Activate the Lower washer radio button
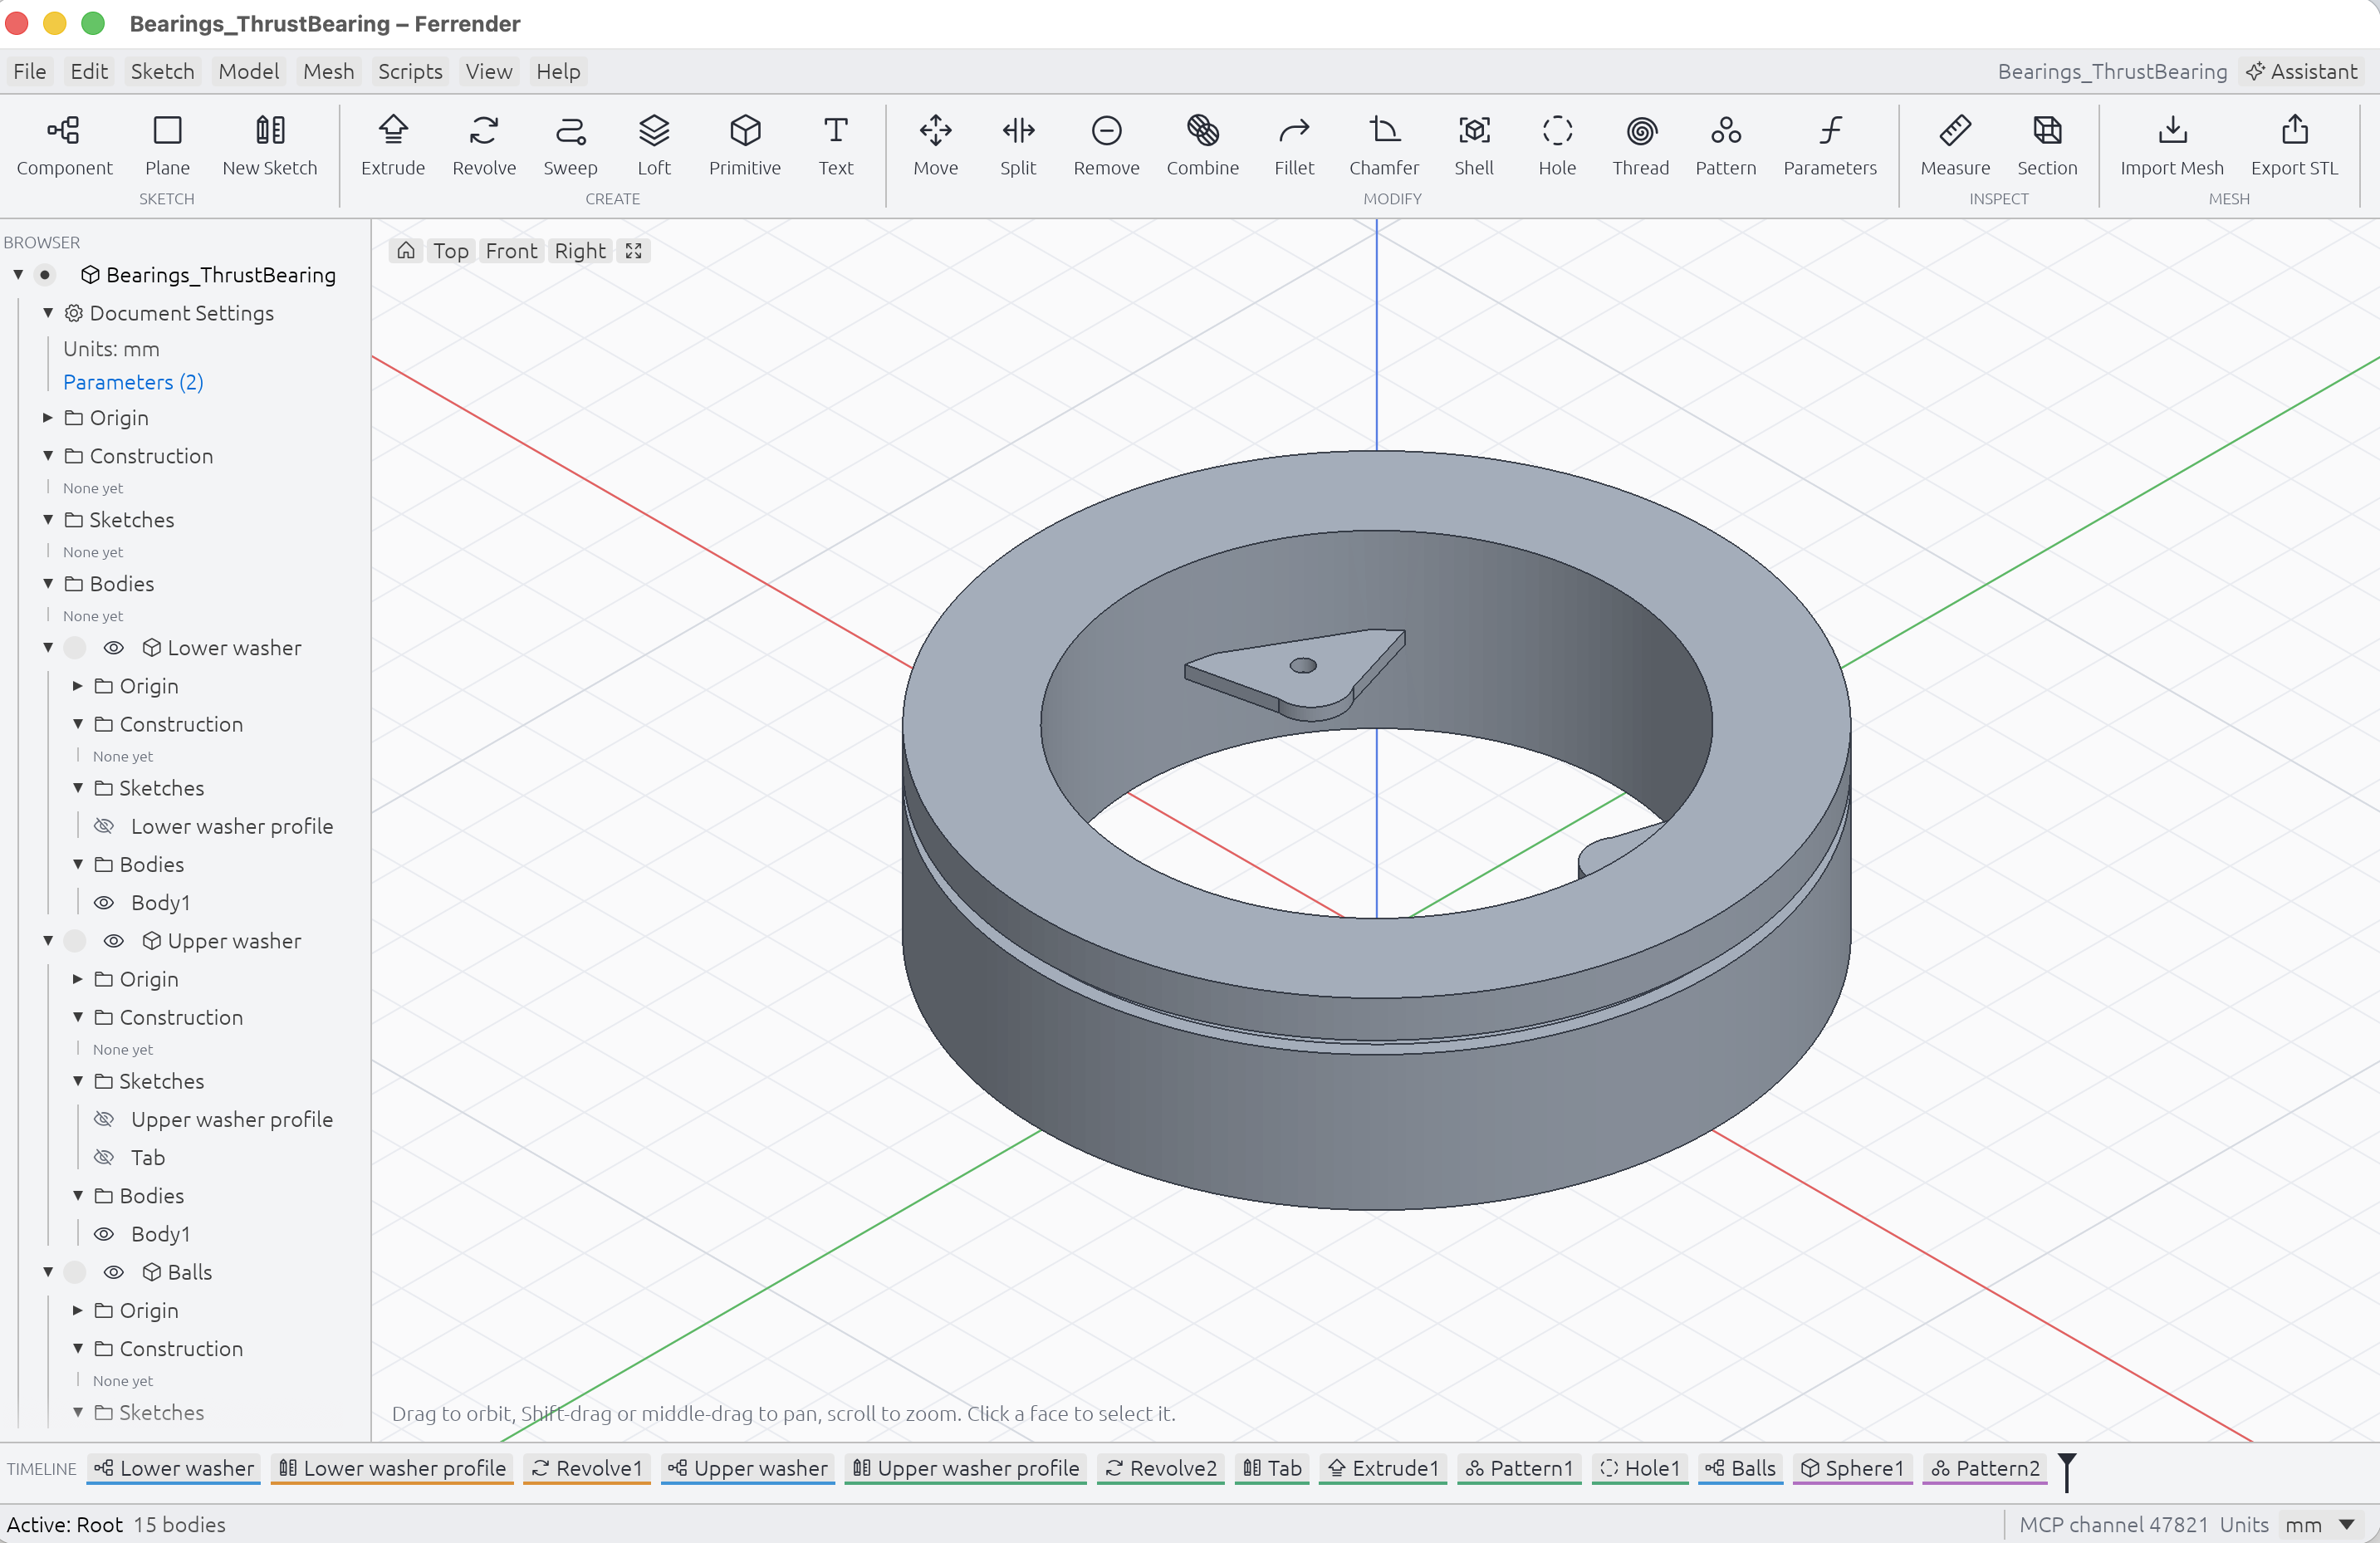This screenshot has width=2380, height=1543. click(x=75, y=648)
